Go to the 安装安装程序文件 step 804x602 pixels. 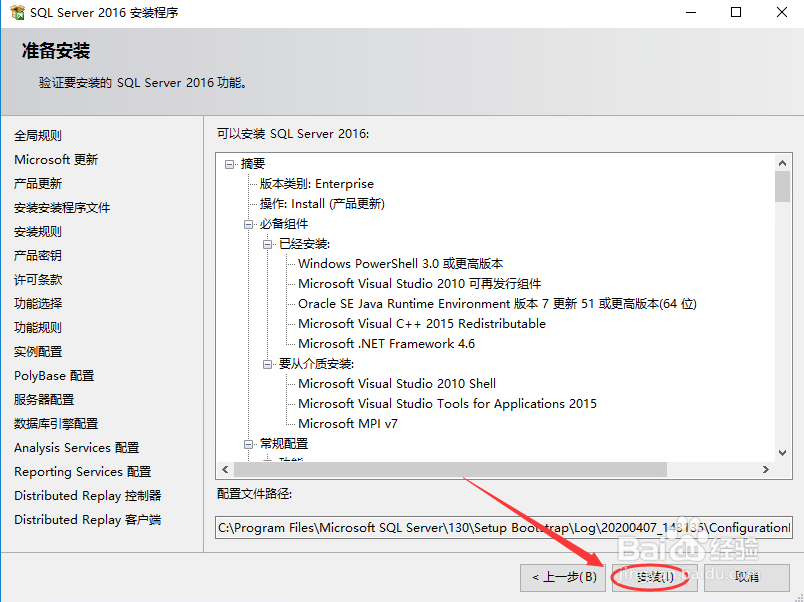point(62,208)
